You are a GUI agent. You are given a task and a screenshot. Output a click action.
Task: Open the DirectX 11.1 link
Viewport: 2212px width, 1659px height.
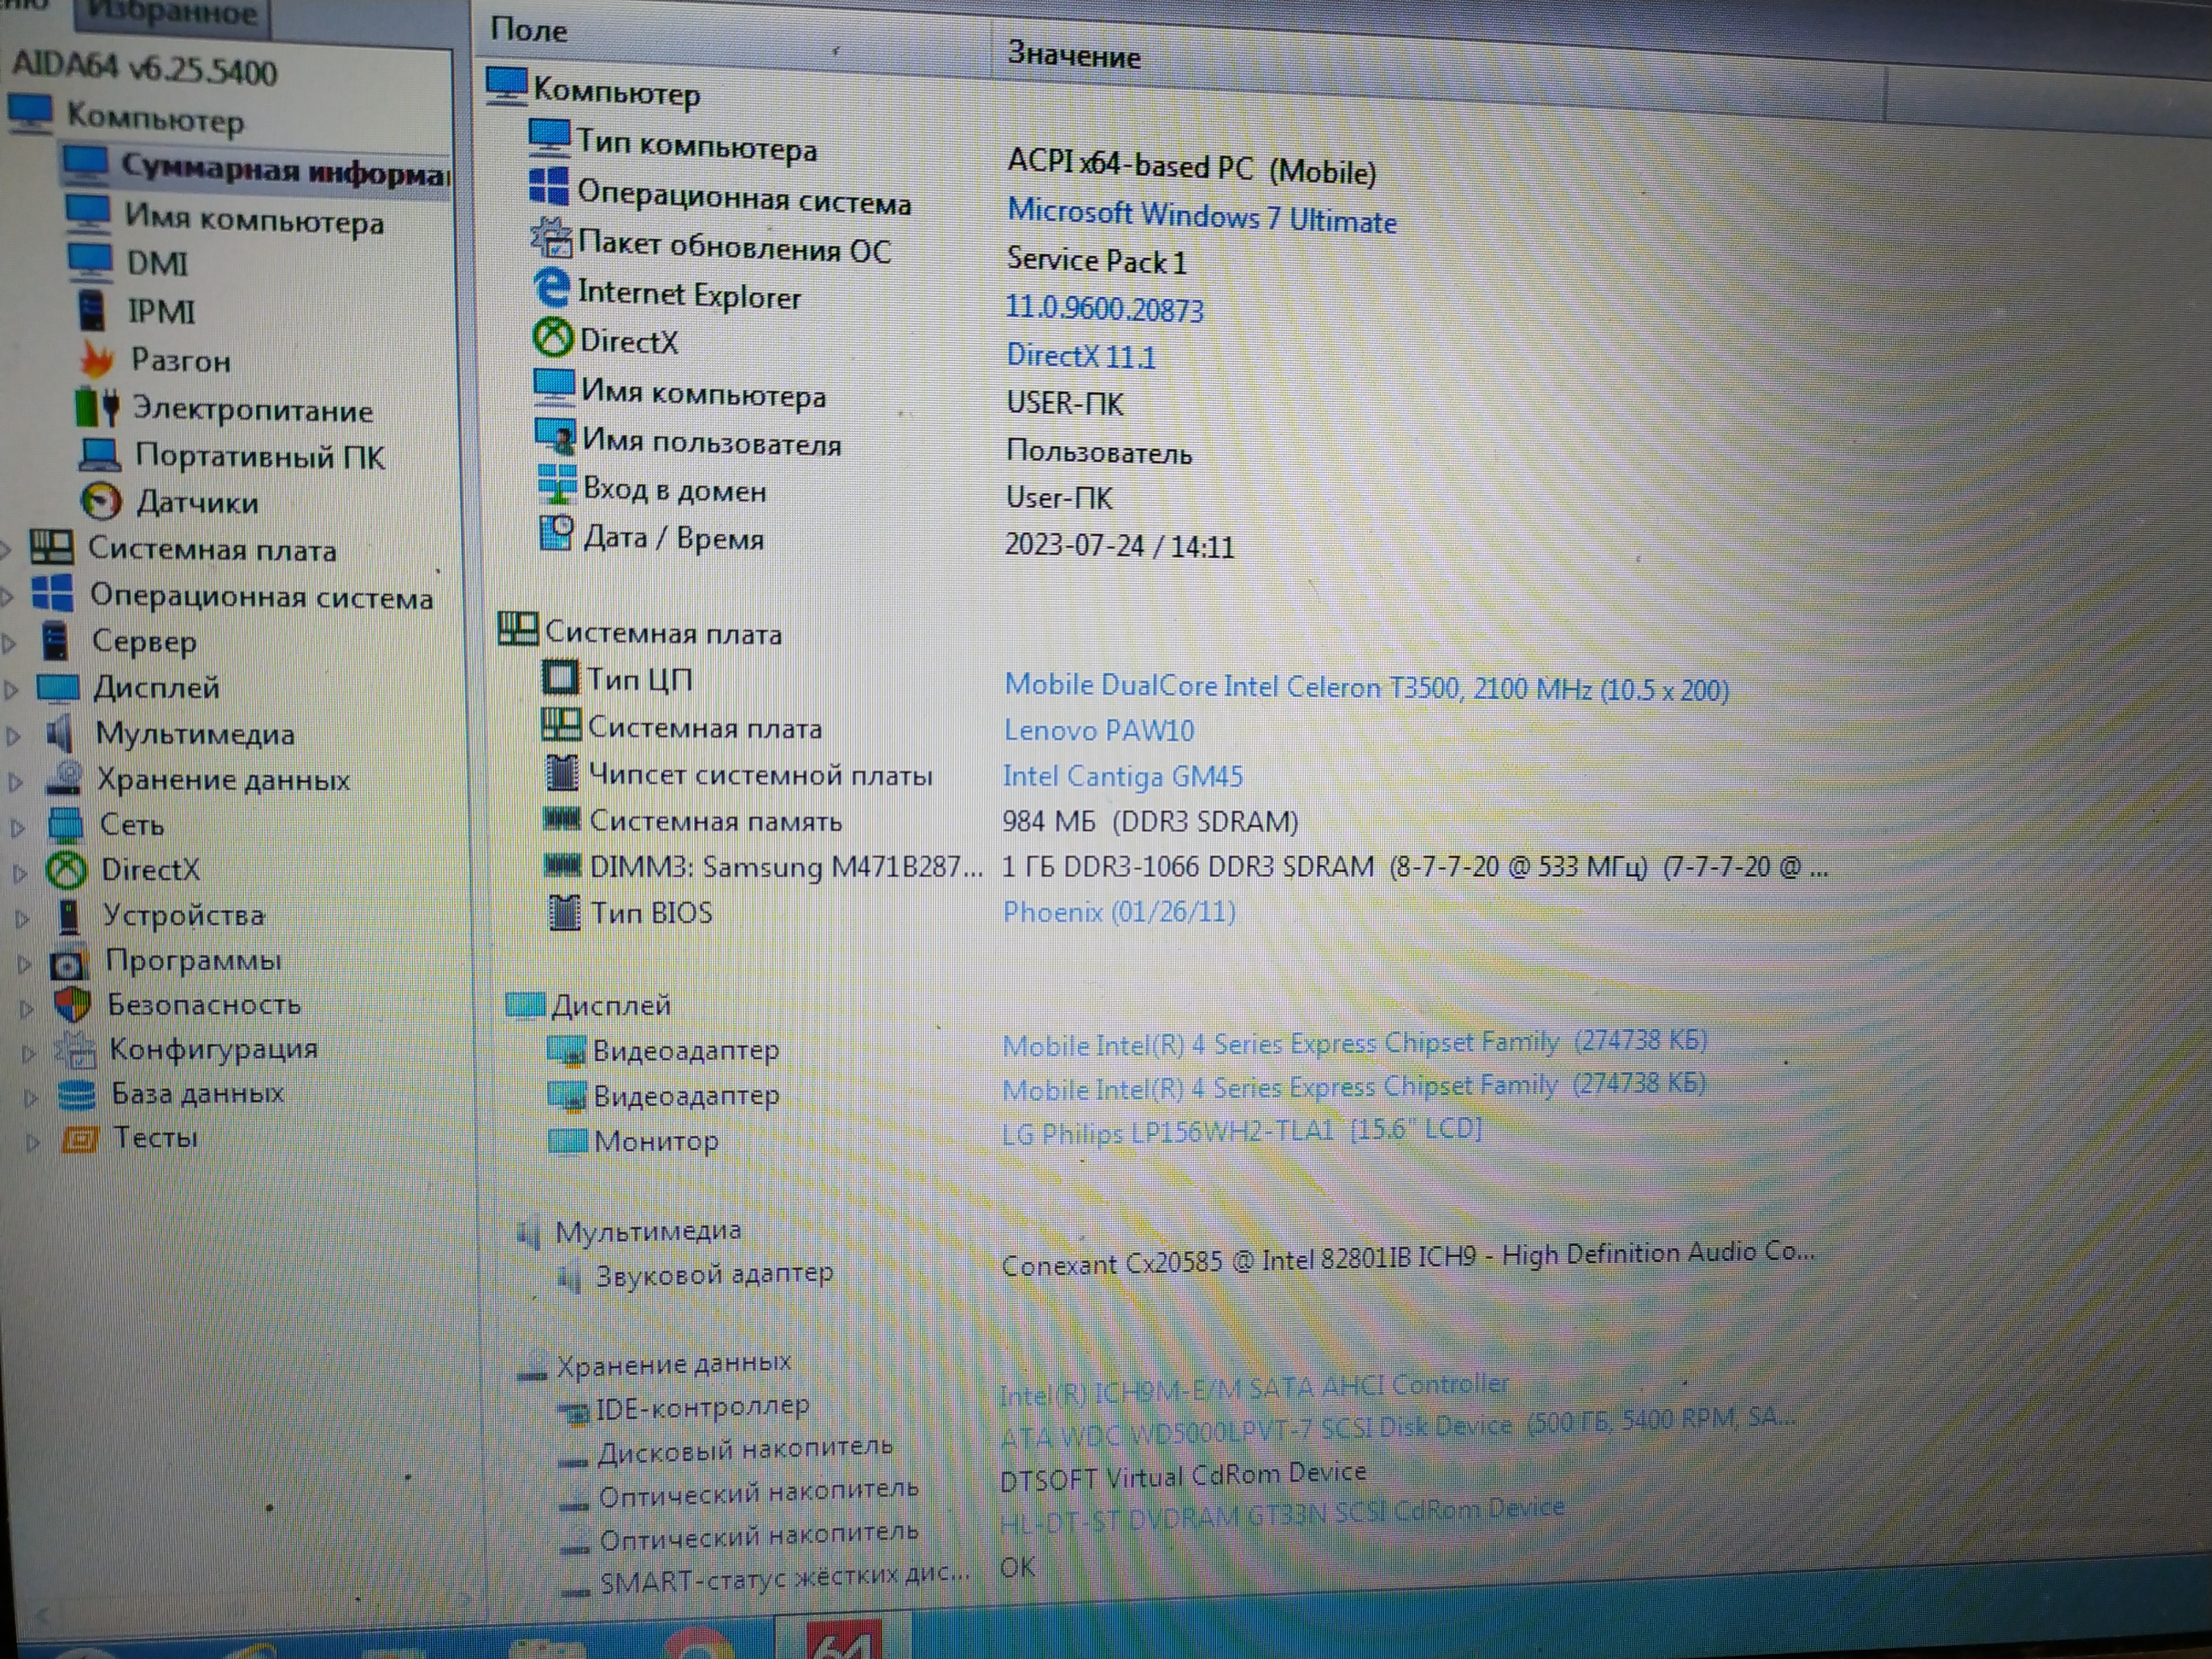pyautogui.click(x=1080, y=355)
